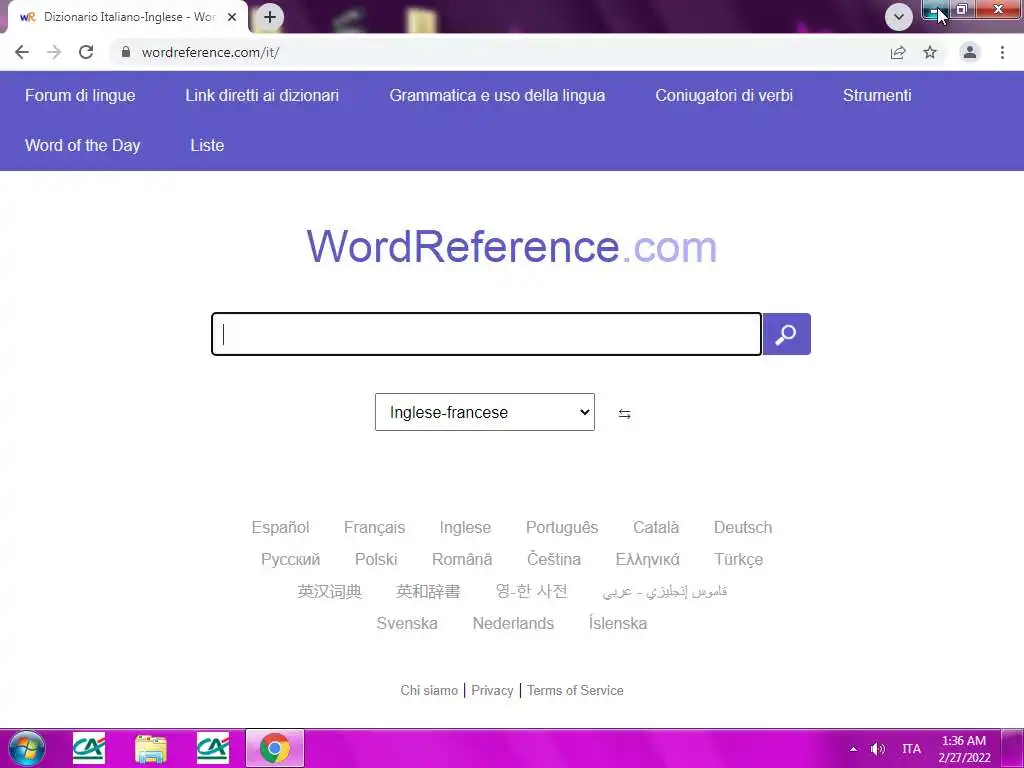The image size is (1024, 768).
Task: Open the second CA taskbar icon
Action: point(213,748)
